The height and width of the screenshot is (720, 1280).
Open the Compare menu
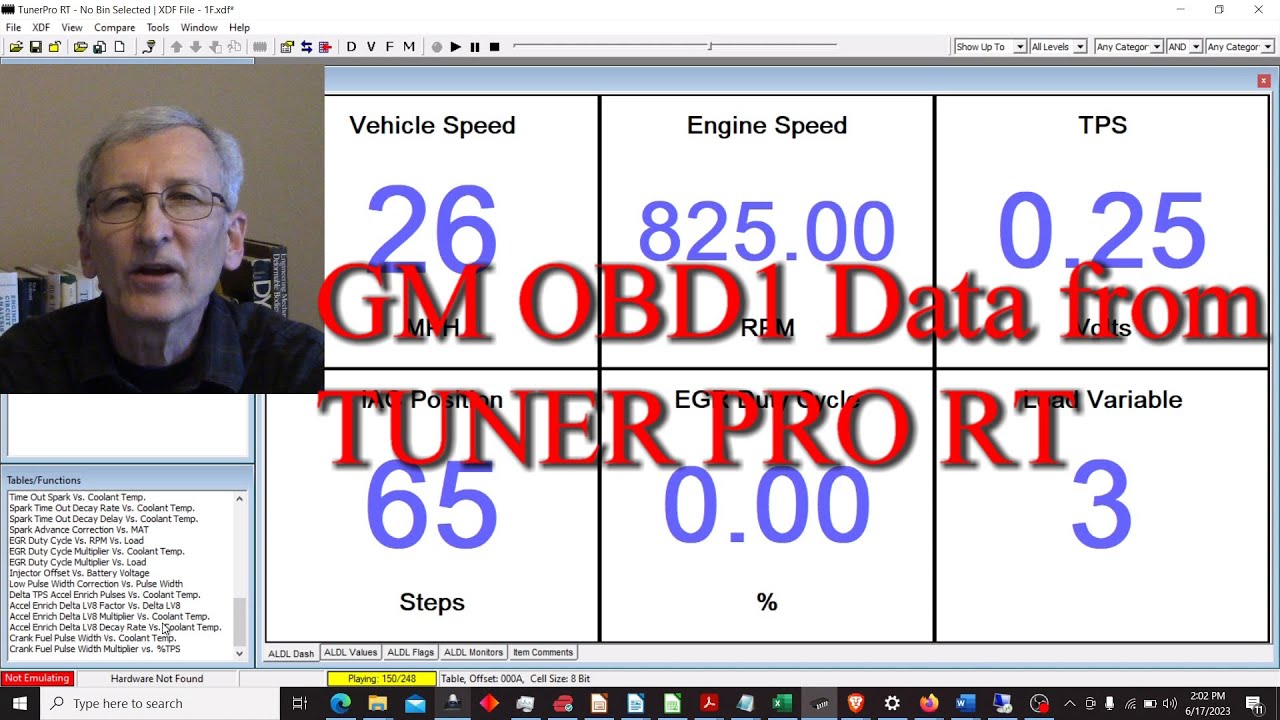pos(115,28)
